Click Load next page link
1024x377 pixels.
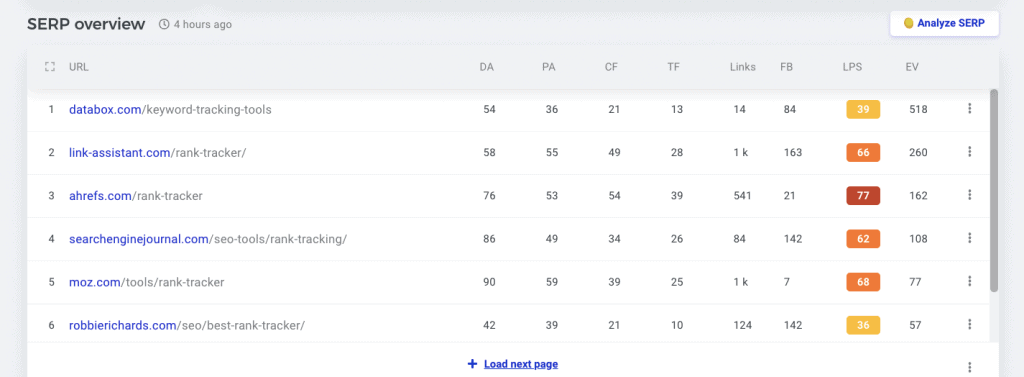click(x=513, y=364)
